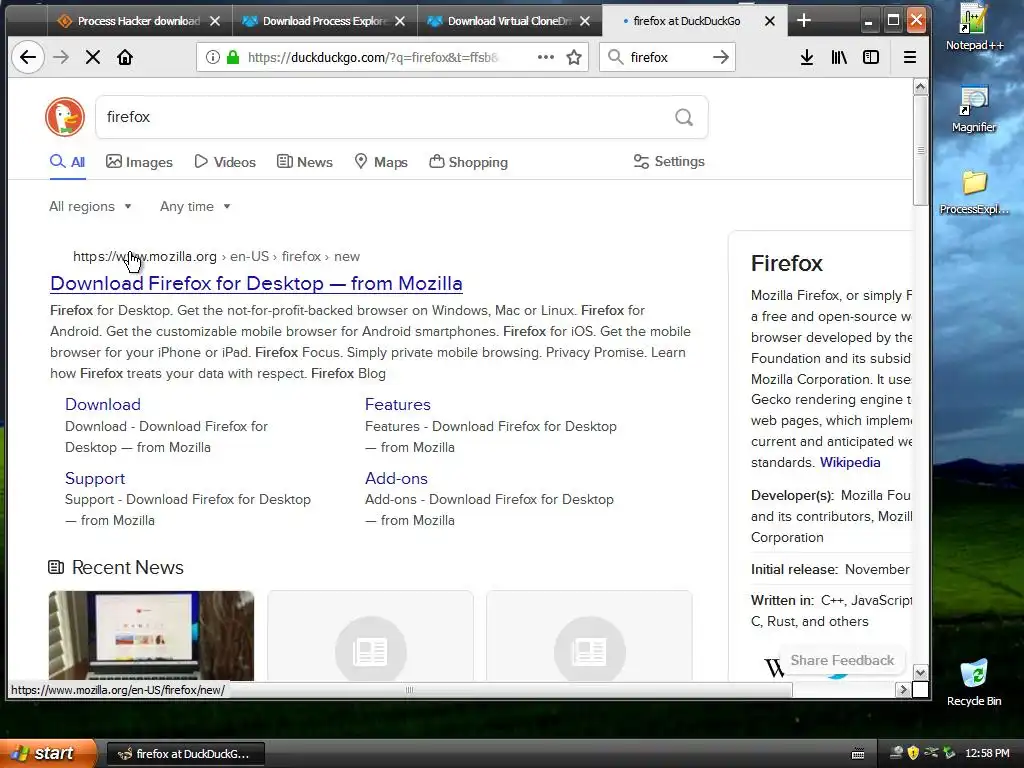Expand the All regions dropdown

click(x=91, y=206)
